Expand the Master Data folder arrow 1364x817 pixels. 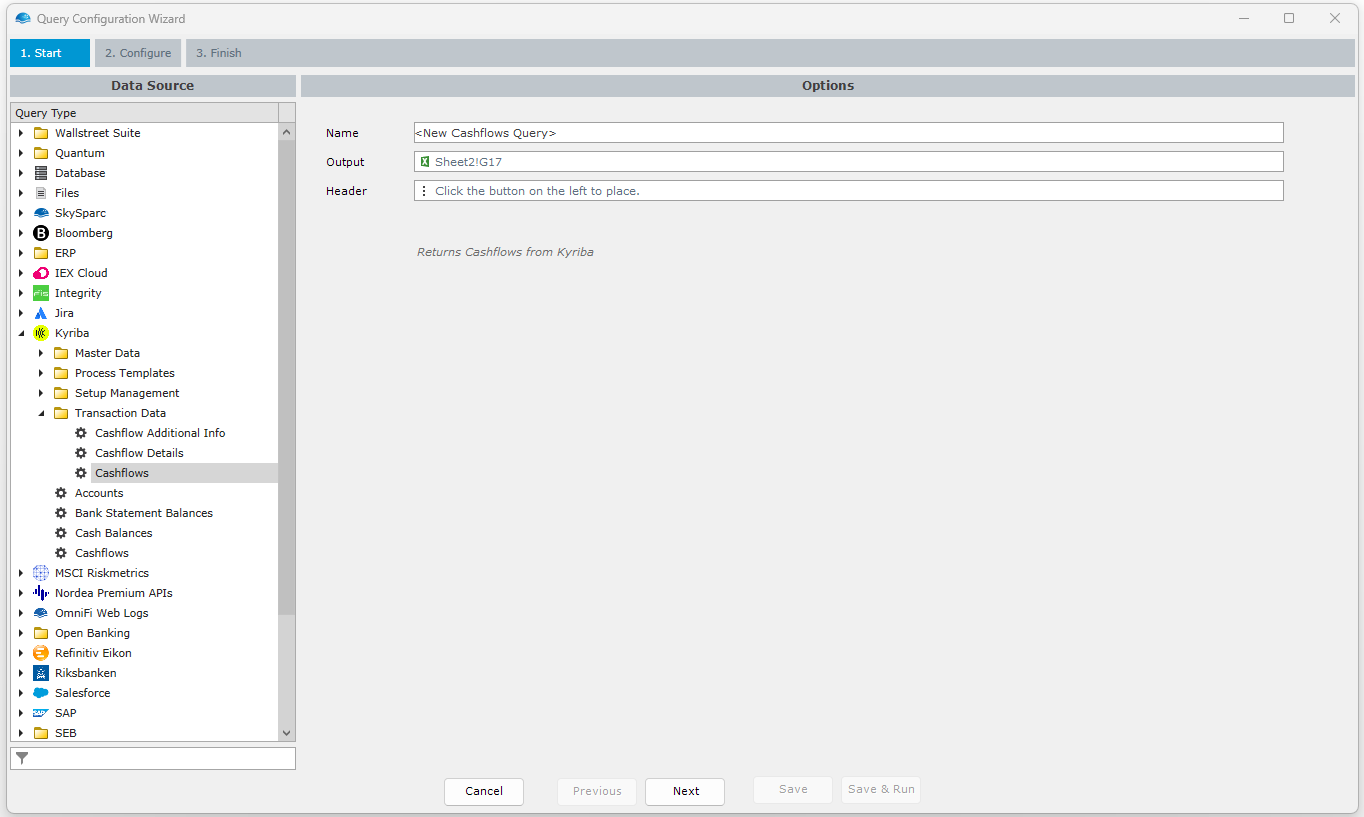(41, 353)
